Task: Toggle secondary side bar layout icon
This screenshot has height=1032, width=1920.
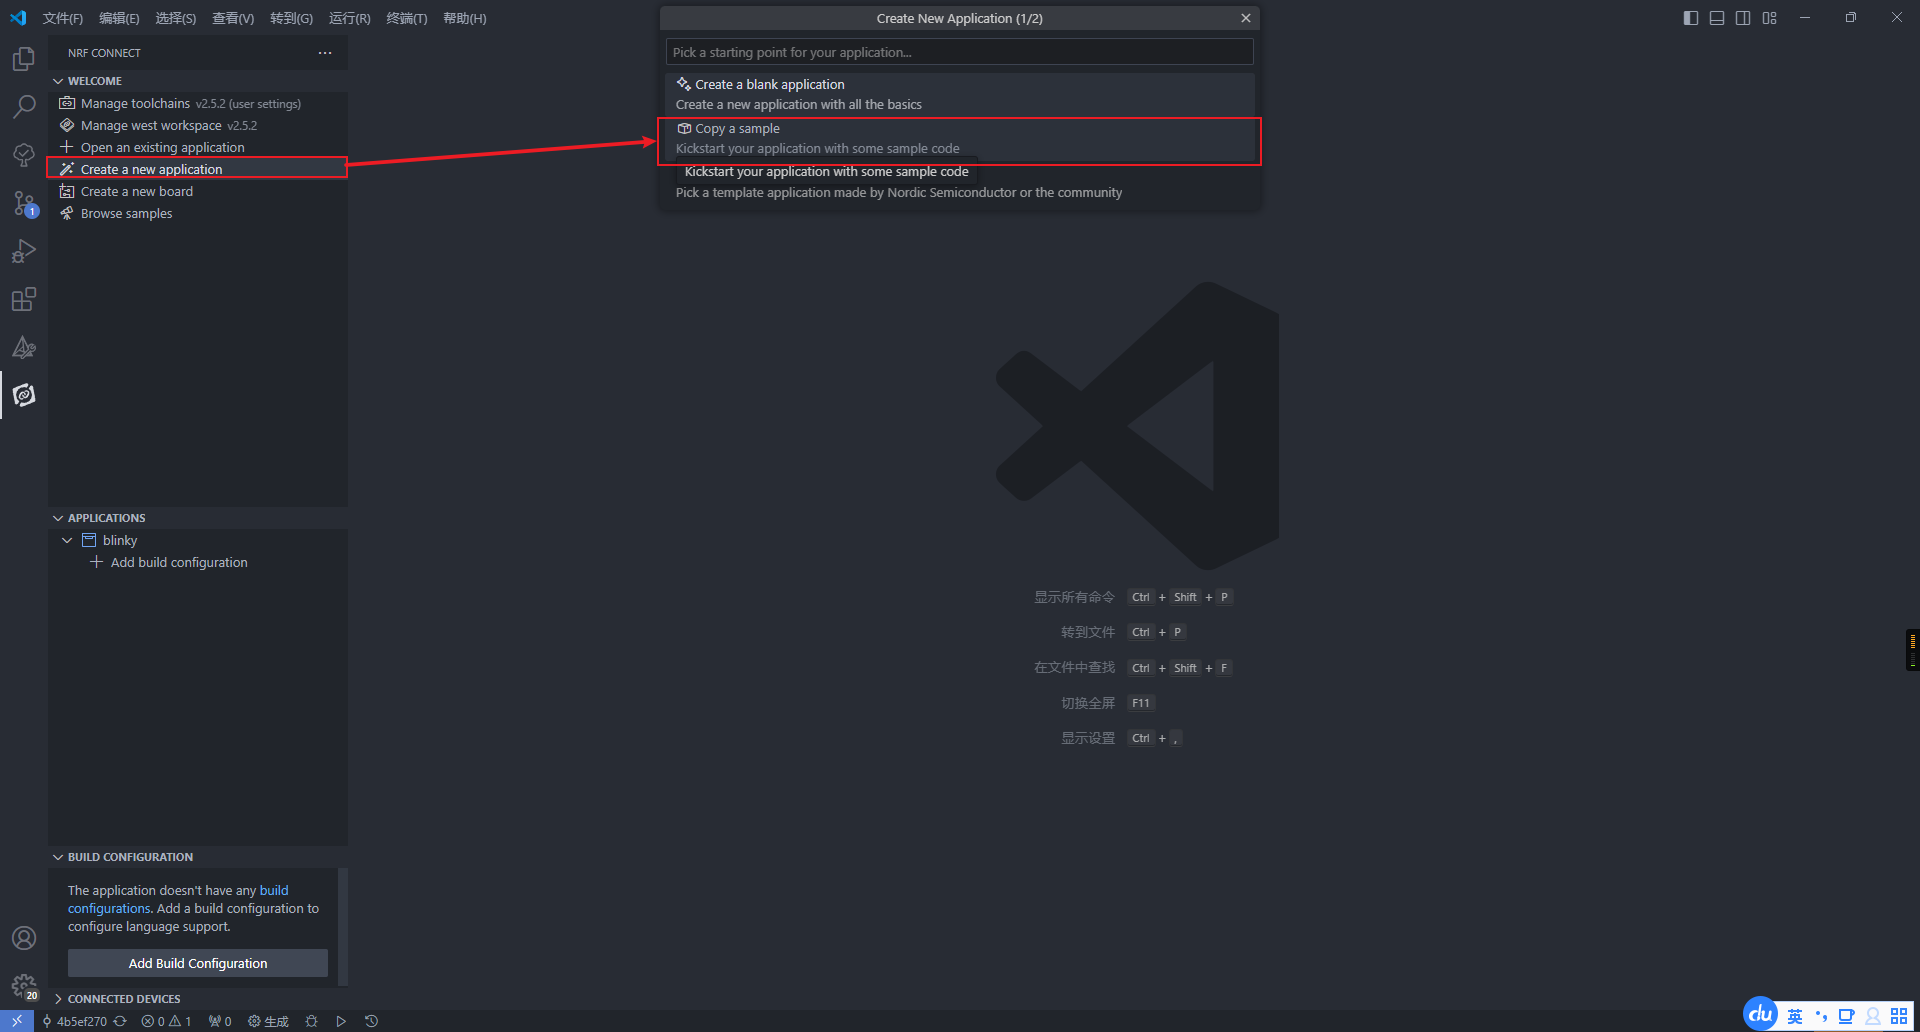Action: 1743,18
